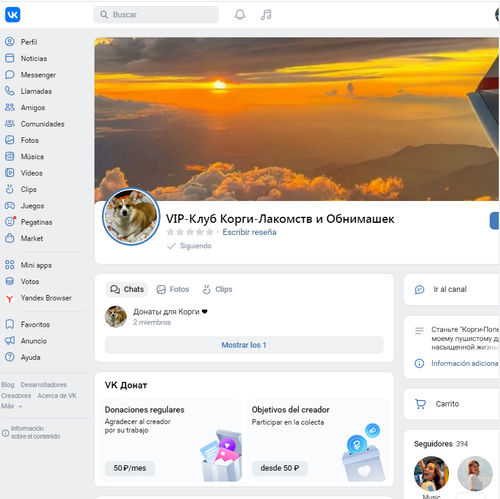Screen dimensions: 500x499
Task: Open the second follower avatar beside Music
Action: tap(475, 474)
